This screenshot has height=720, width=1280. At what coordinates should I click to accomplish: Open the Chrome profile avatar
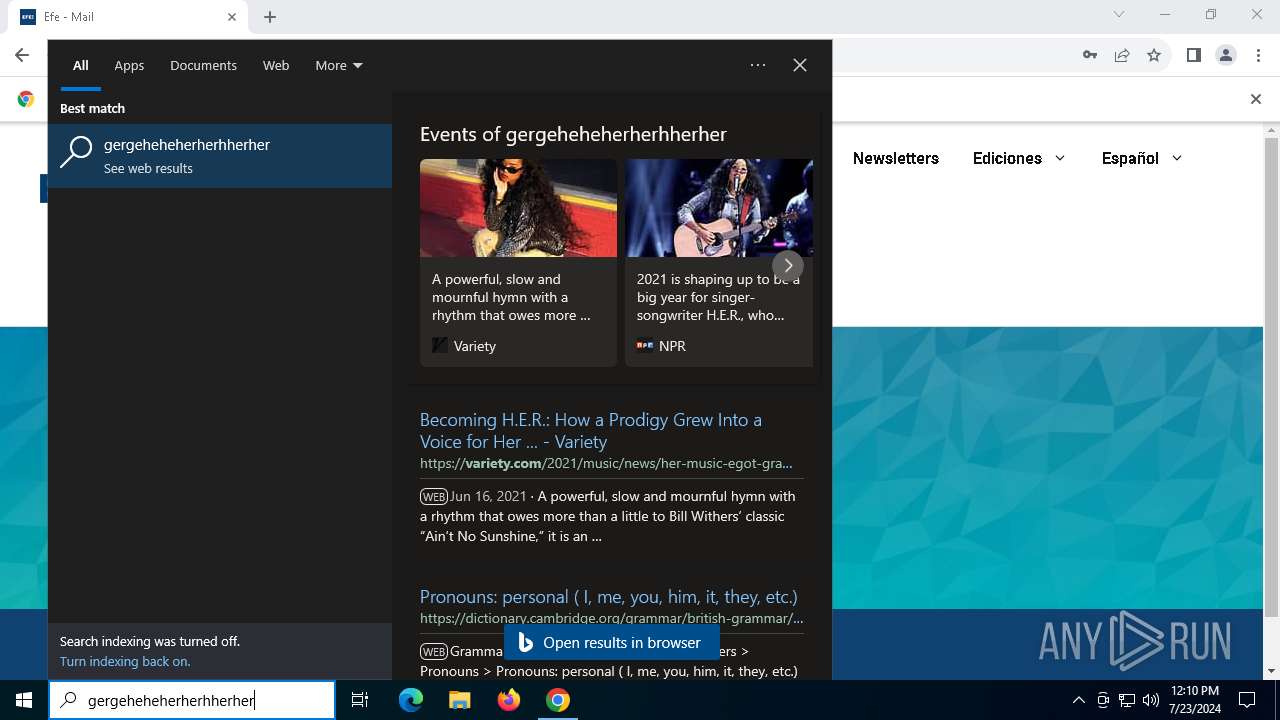pyautogui.click(x=1226, y=55)
